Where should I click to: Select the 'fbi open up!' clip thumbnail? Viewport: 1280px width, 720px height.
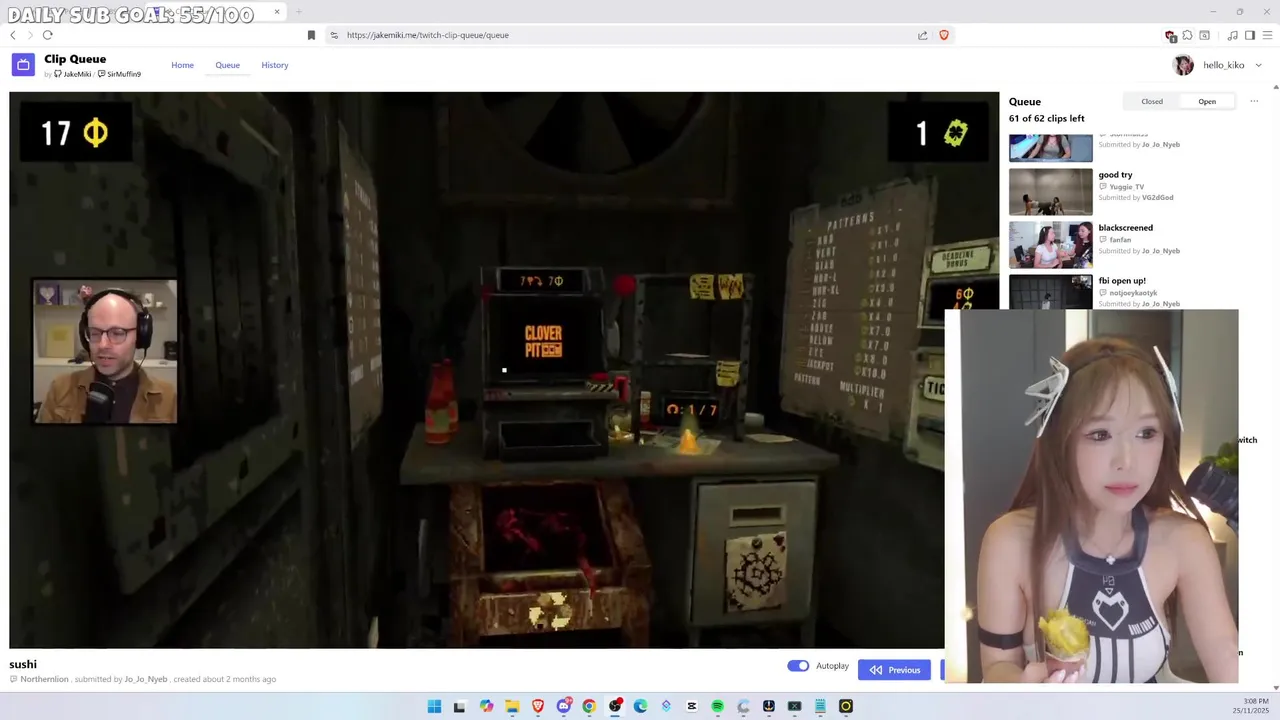tap(1051, 292)
